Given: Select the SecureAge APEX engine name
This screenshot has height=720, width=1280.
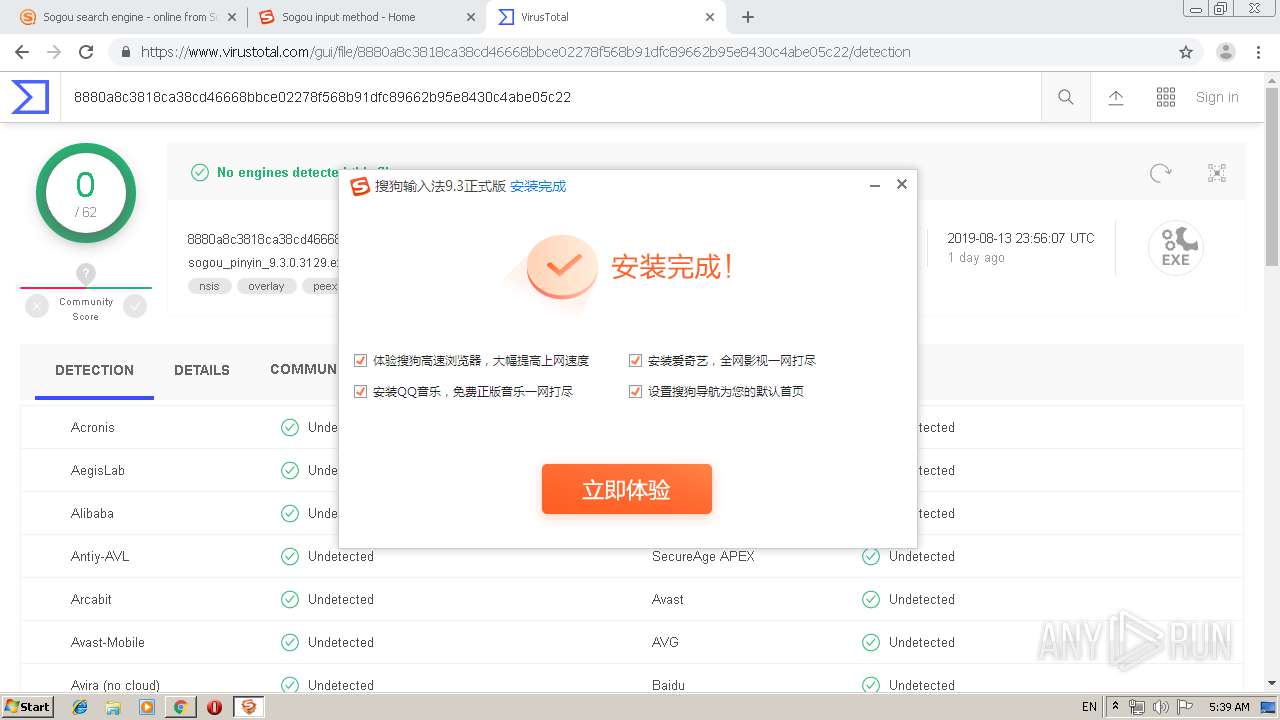Looking at the screenshot, I should (x=703, y=556).
